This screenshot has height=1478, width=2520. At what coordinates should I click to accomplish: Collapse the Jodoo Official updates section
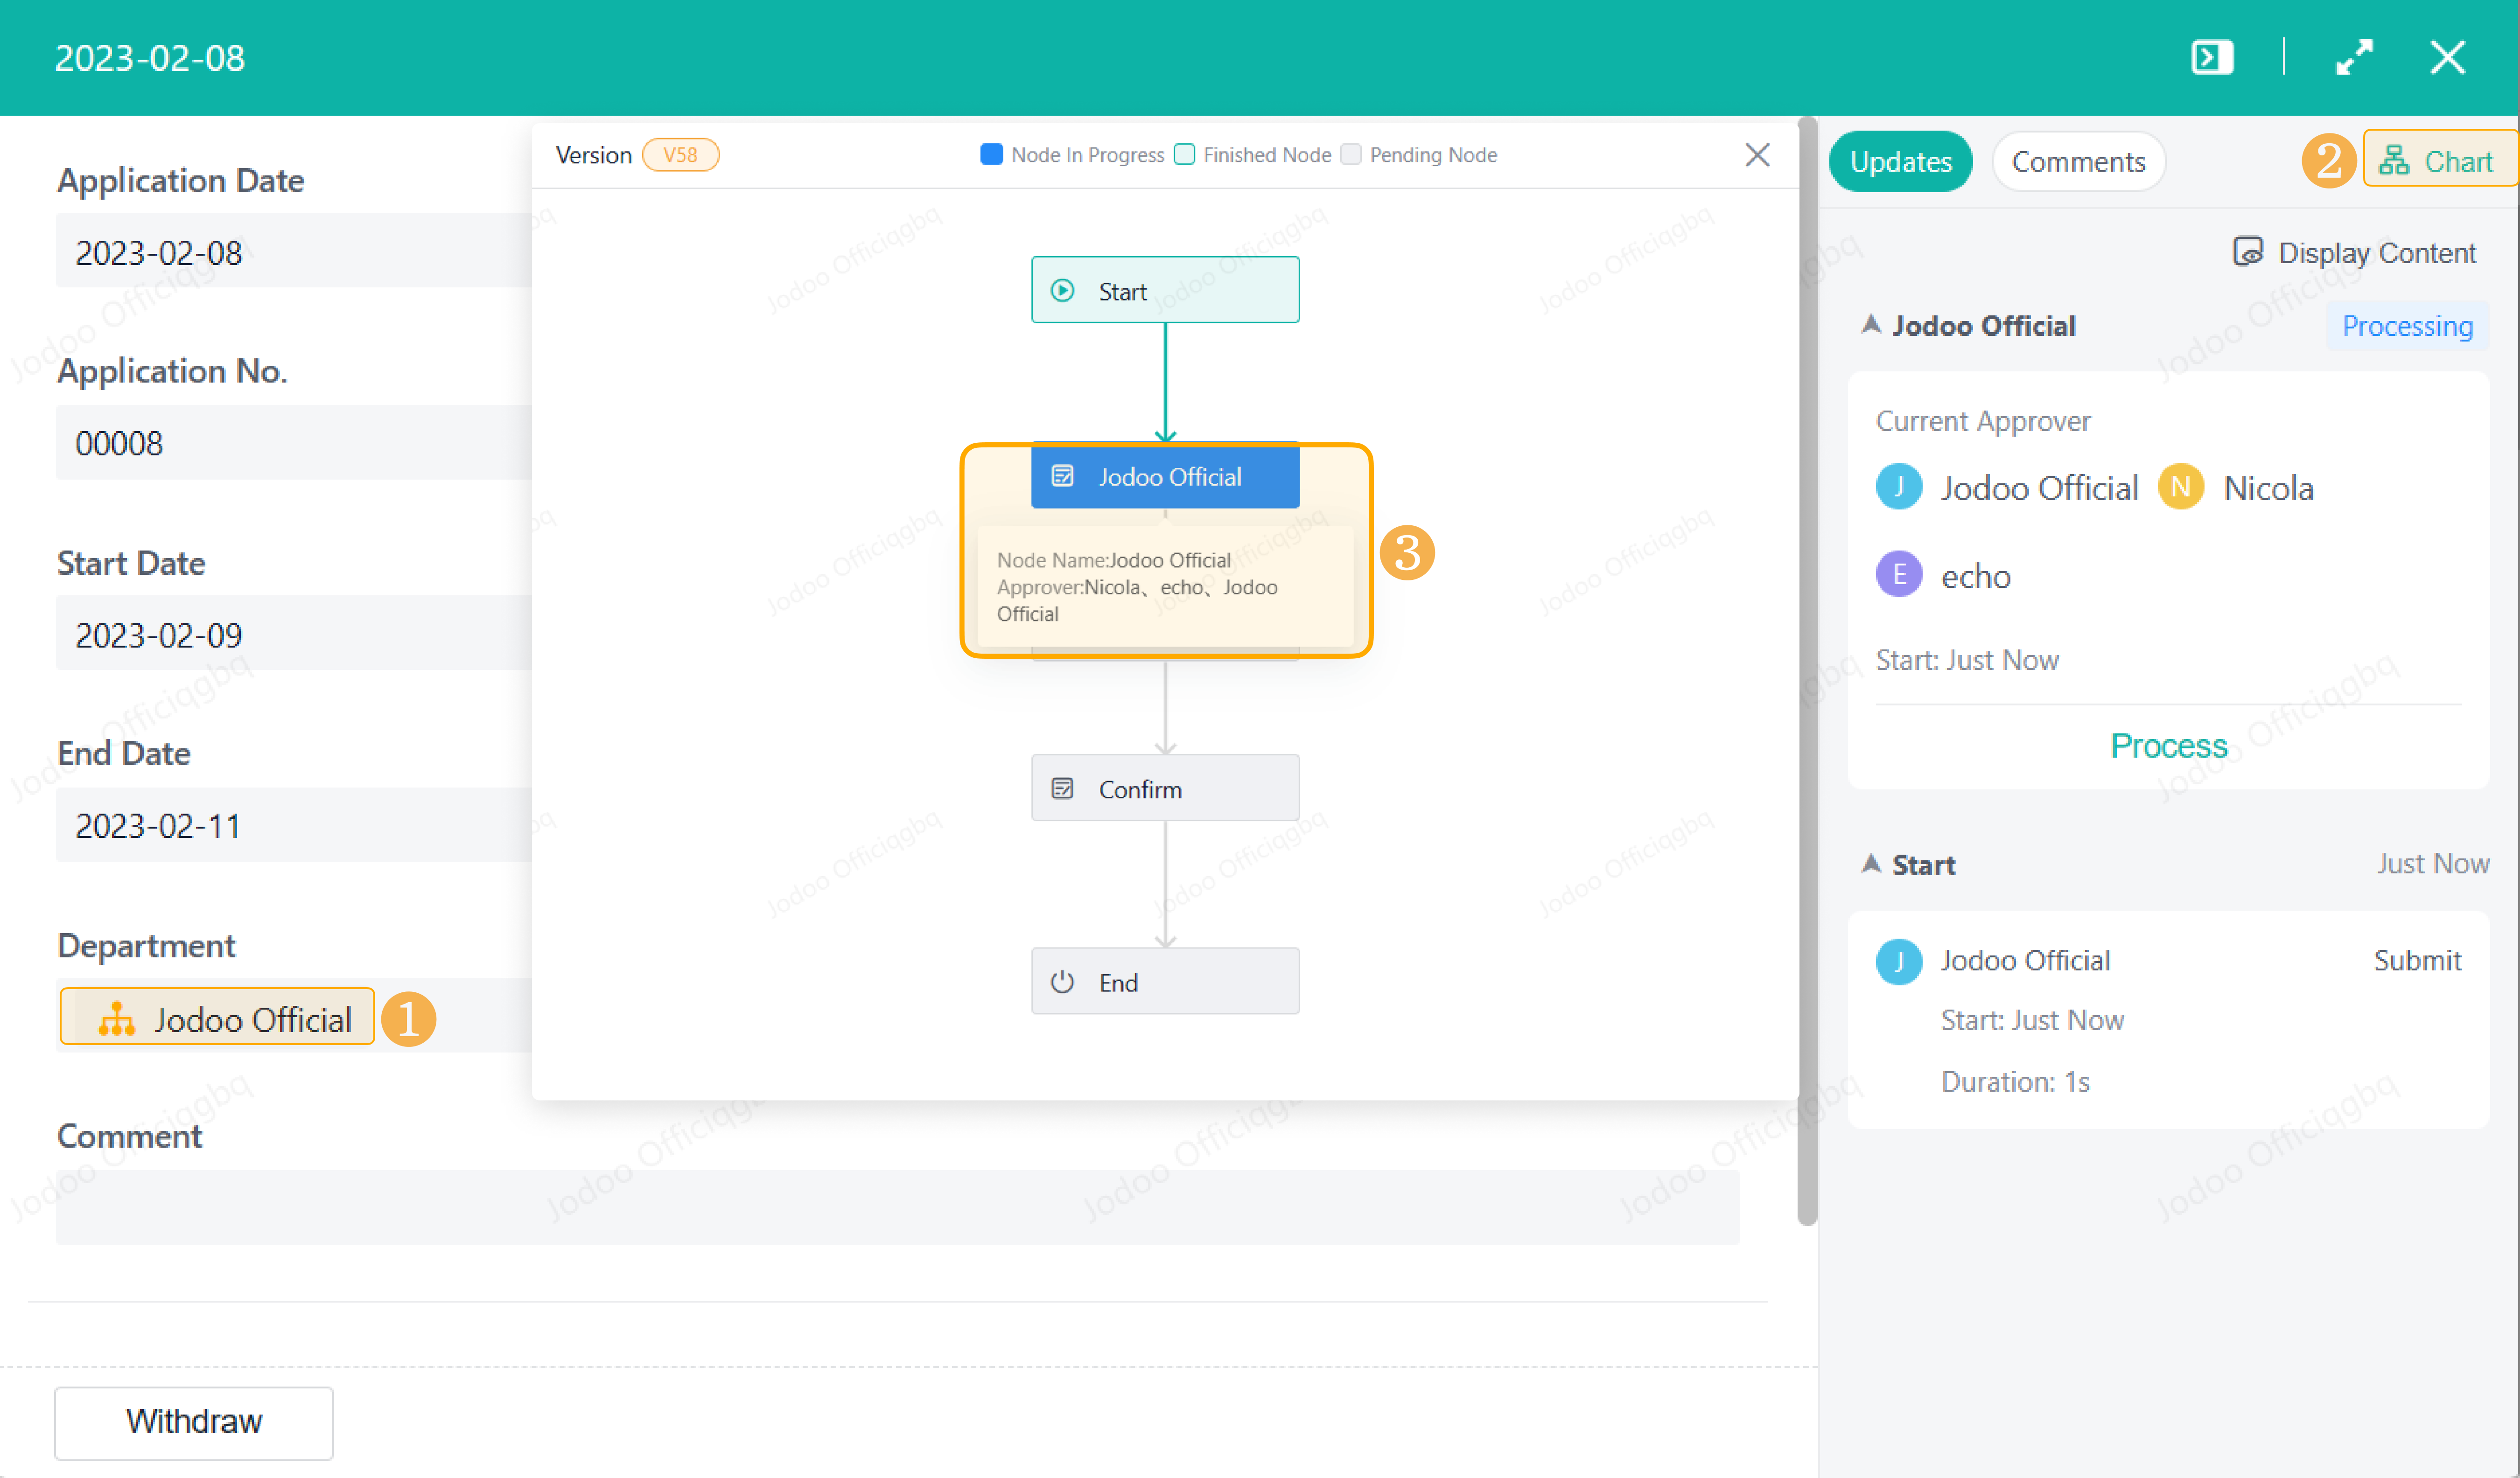1870,325
